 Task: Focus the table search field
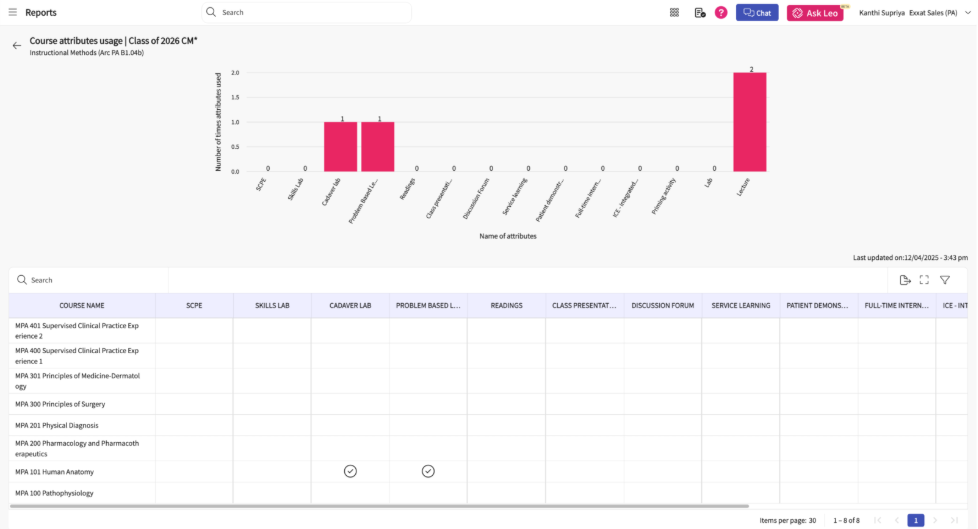[90, 280]
